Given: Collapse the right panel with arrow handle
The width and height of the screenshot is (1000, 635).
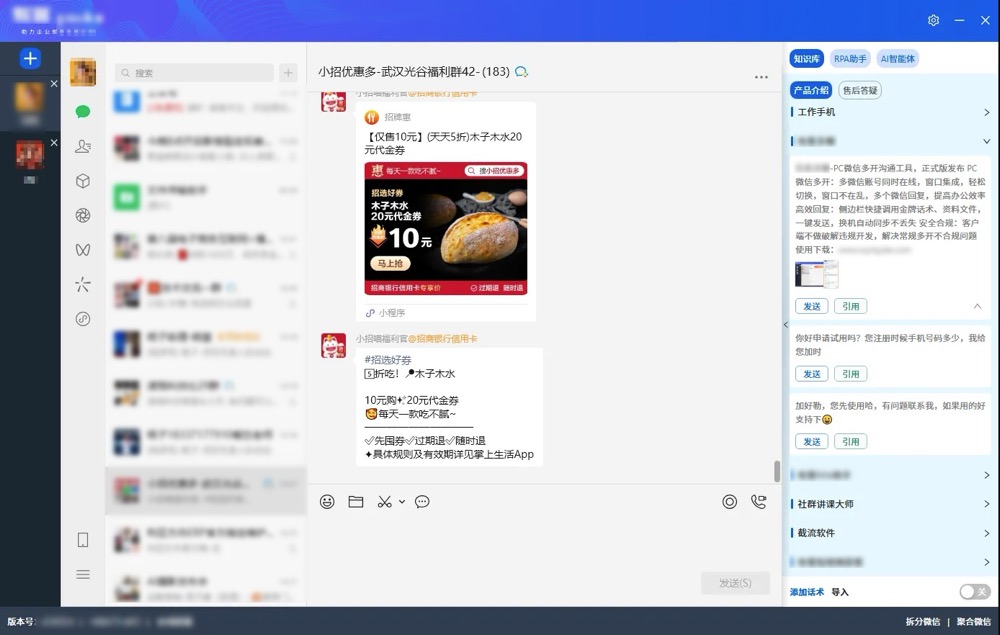Looking at the screenshot, I should coord(786,325).
